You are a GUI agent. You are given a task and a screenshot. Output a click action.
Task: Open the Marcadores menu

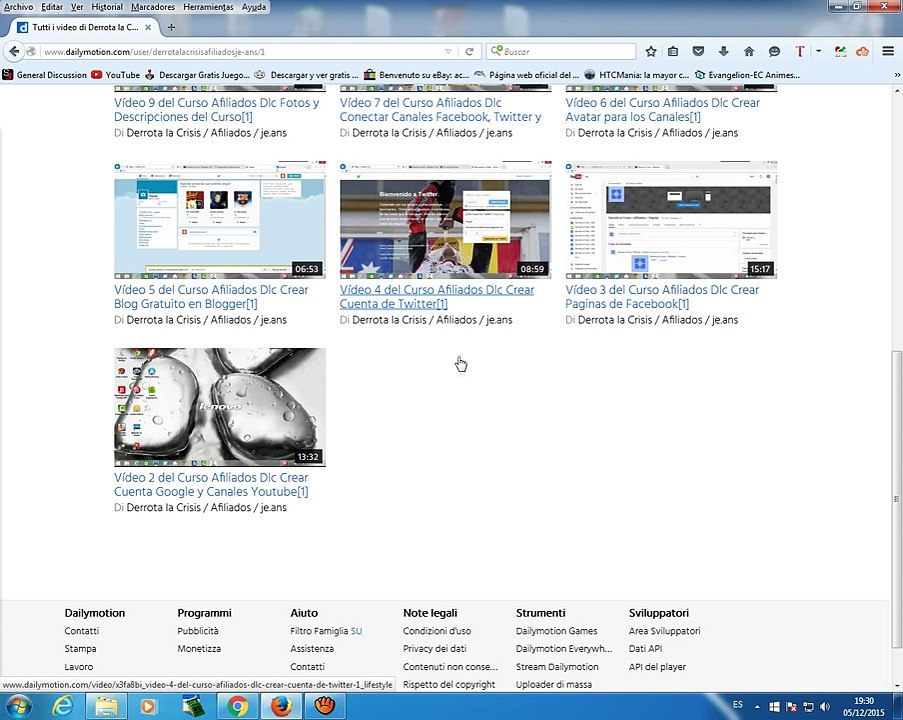[x=153, y=7]
